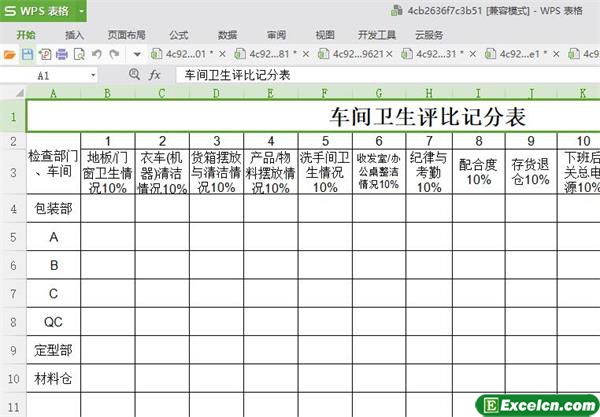Viewport: 600px width, 417px height.
Task: Open the 公式 ribbon tab
Action: pos(179,35)
